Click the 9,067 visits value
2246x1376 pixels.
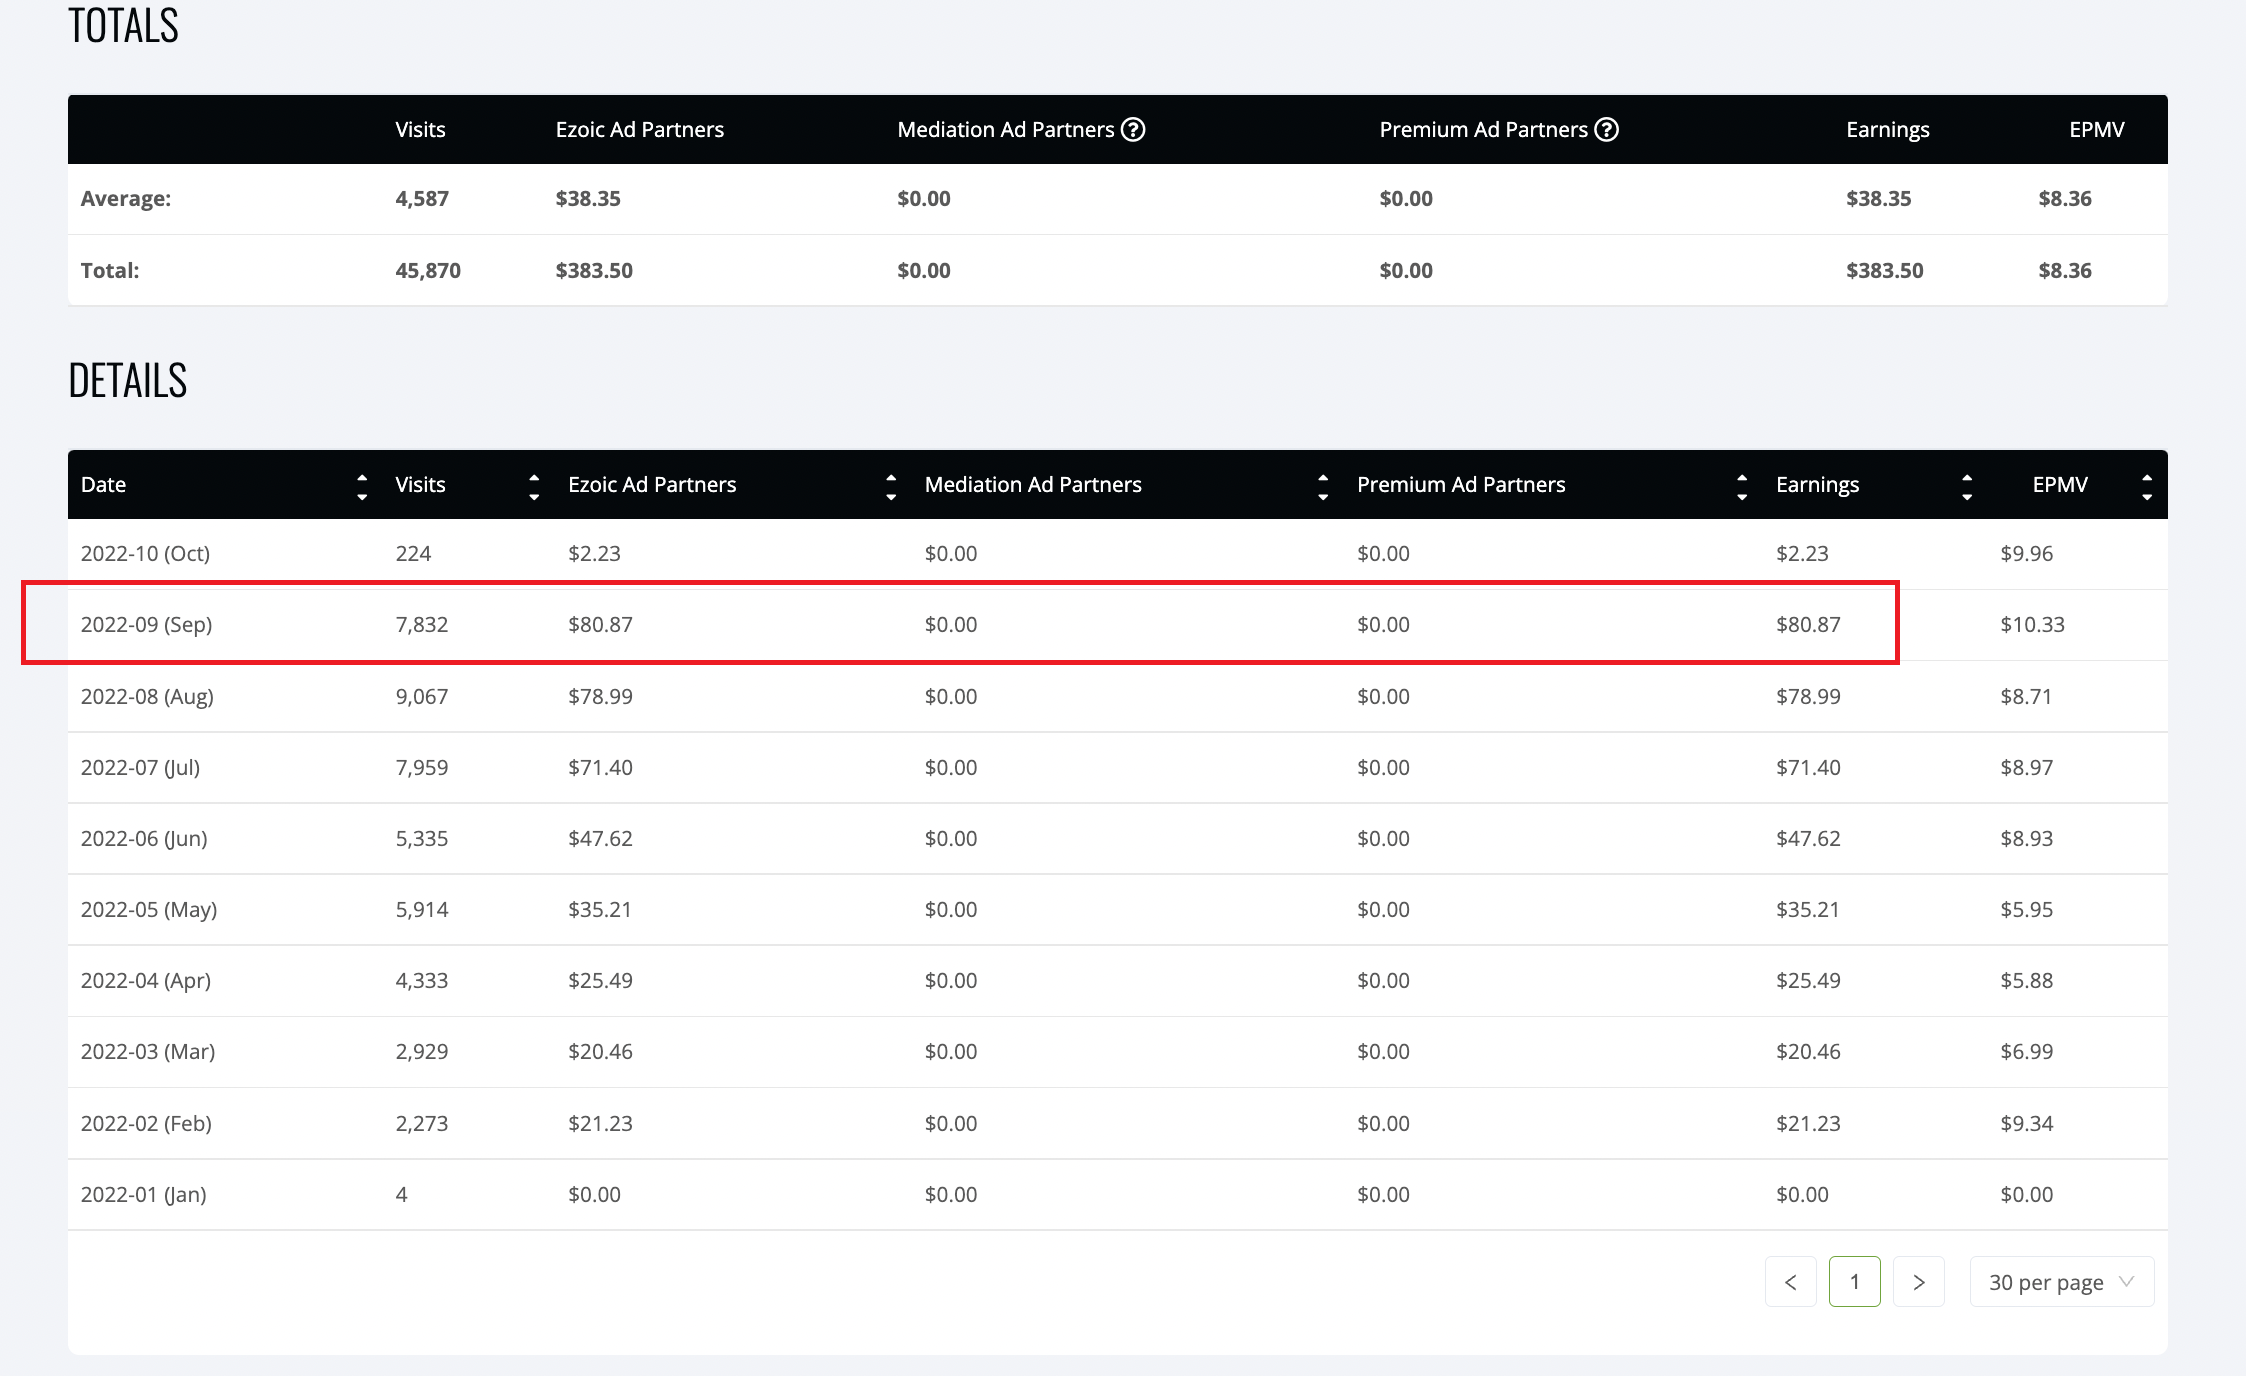[422, 697]
